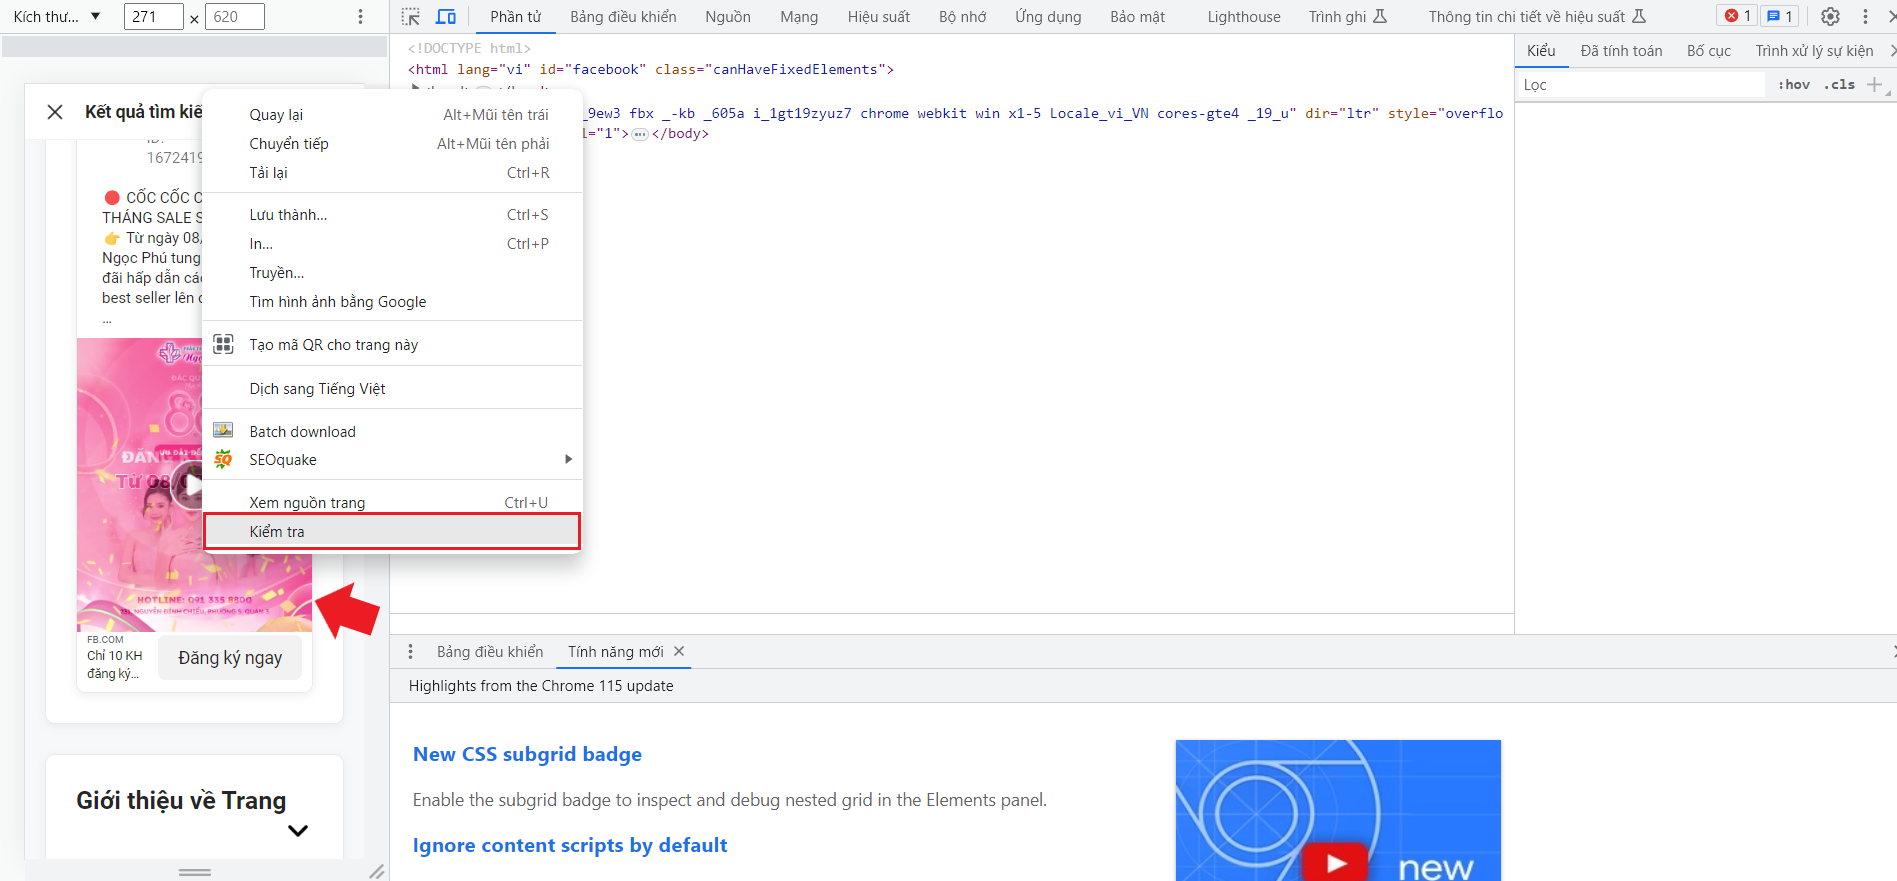The width and height of the screenshot is (1897, 881).
Task: Open the Trình ghi tab
Action: click(1347, 17)
